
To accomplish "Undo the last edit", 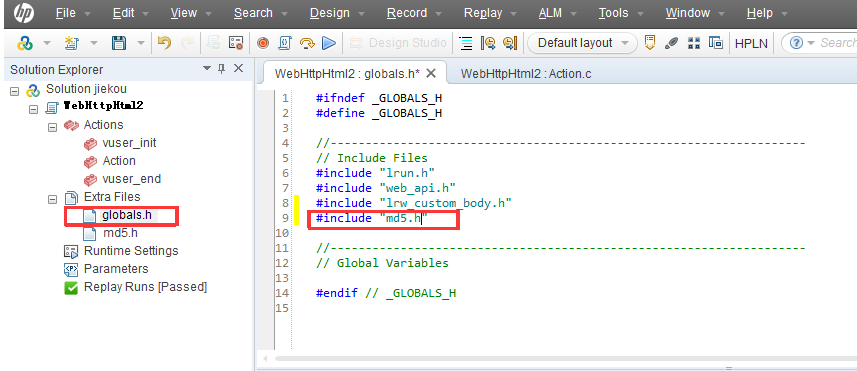I will (164, 43).
